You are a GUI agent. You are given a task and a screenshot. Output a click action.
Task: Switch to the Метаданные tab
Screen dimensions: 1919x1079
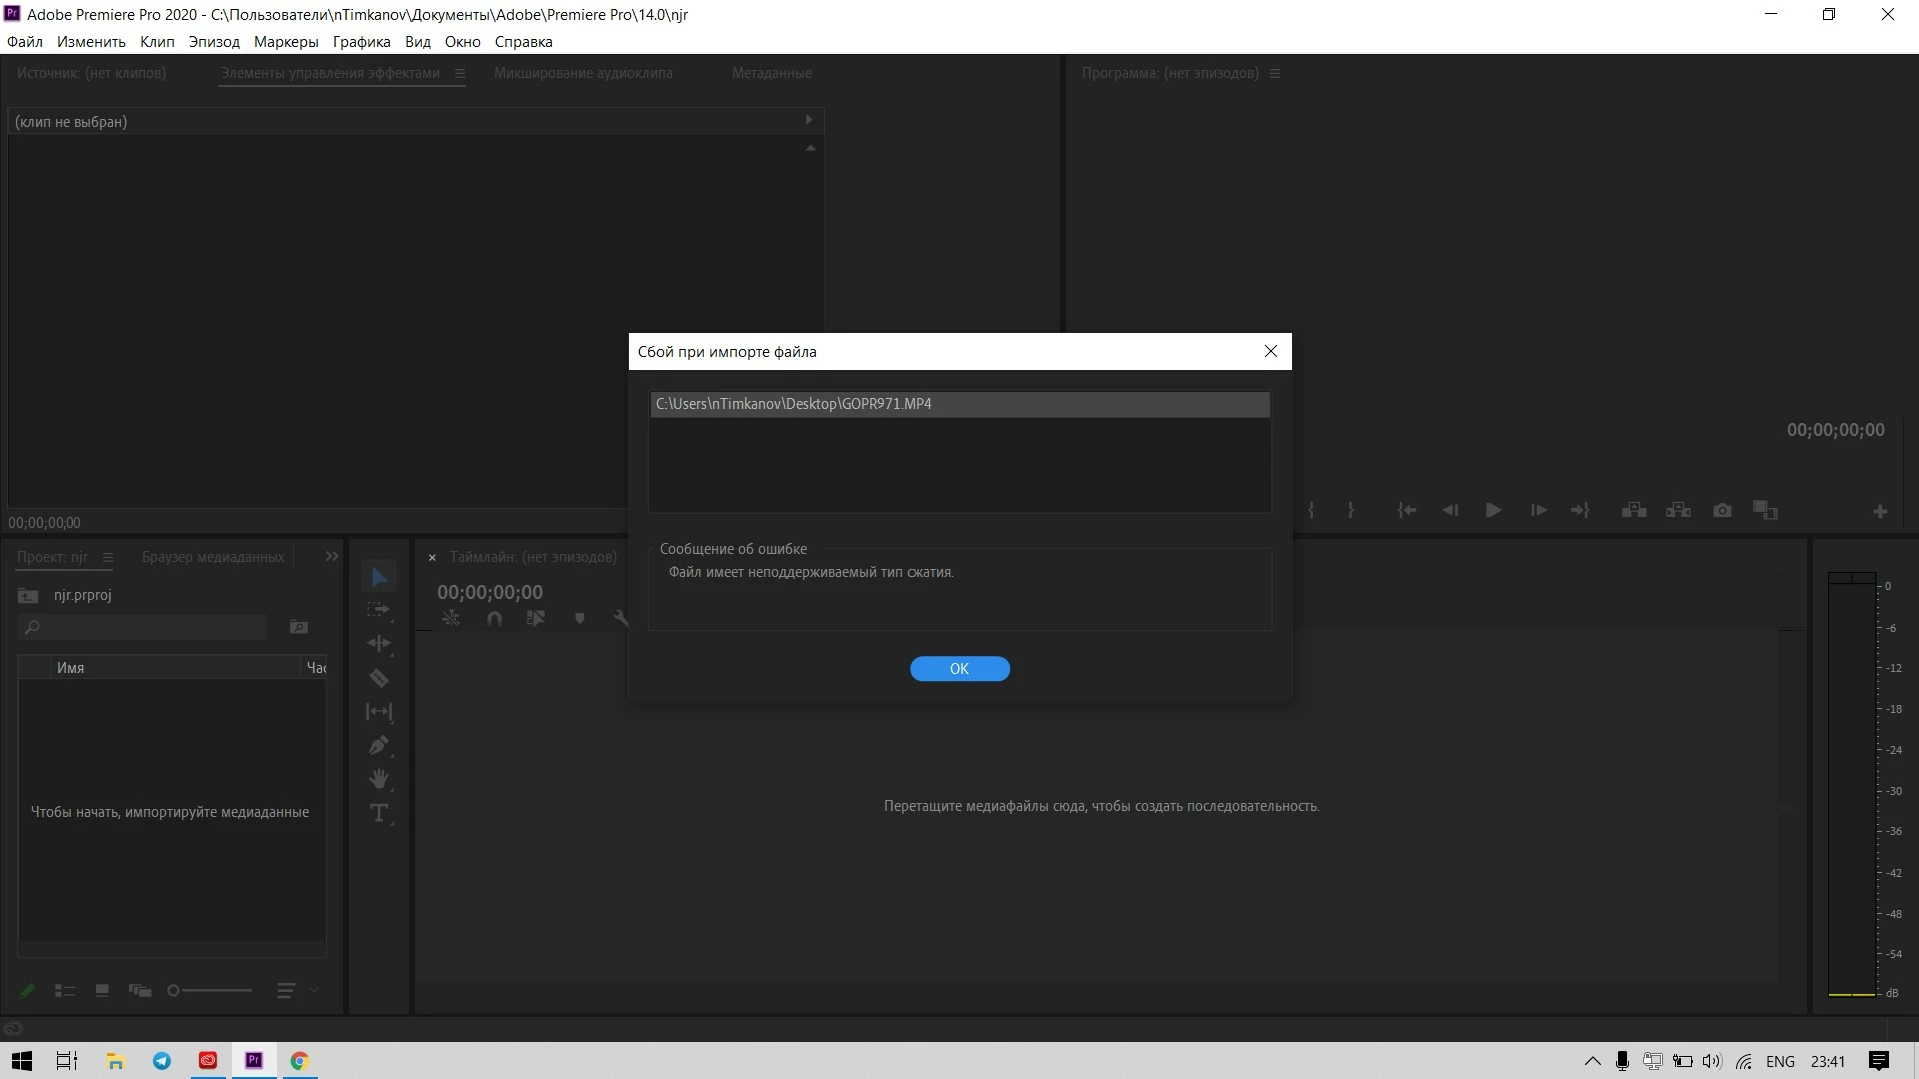pos(771,73)
